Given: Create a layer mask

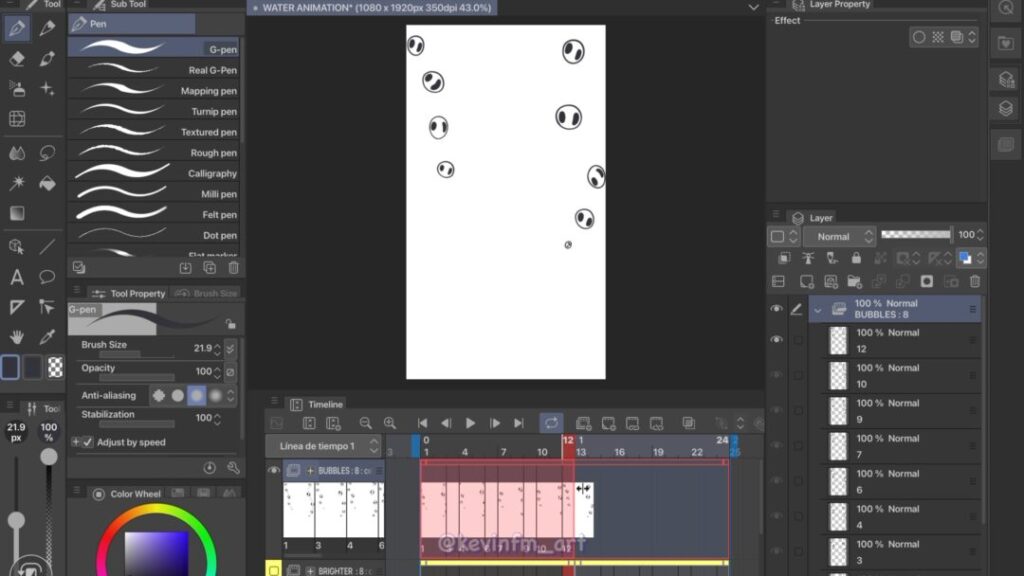Looking at the screenshot, I should 927,281.
